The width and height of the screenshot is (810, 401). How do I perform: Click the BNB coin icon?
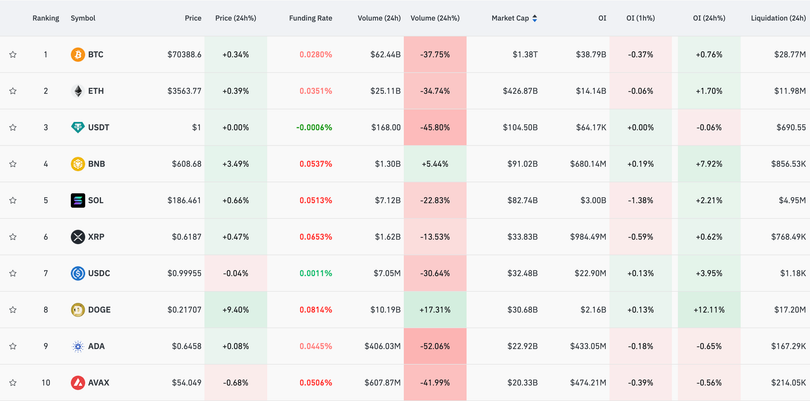(78, 164)
